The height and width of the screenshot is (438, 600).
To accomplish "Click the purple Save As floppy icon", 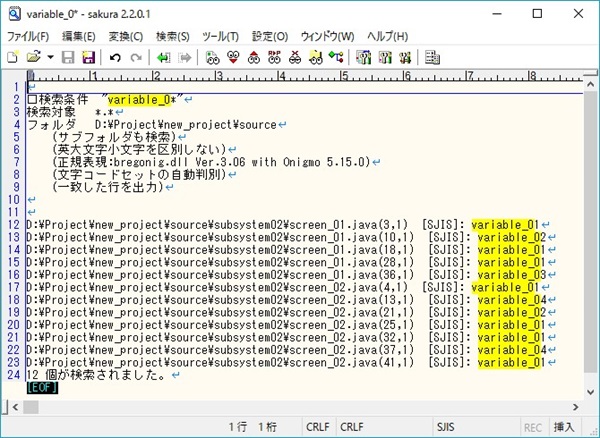I will click(88, 58).
